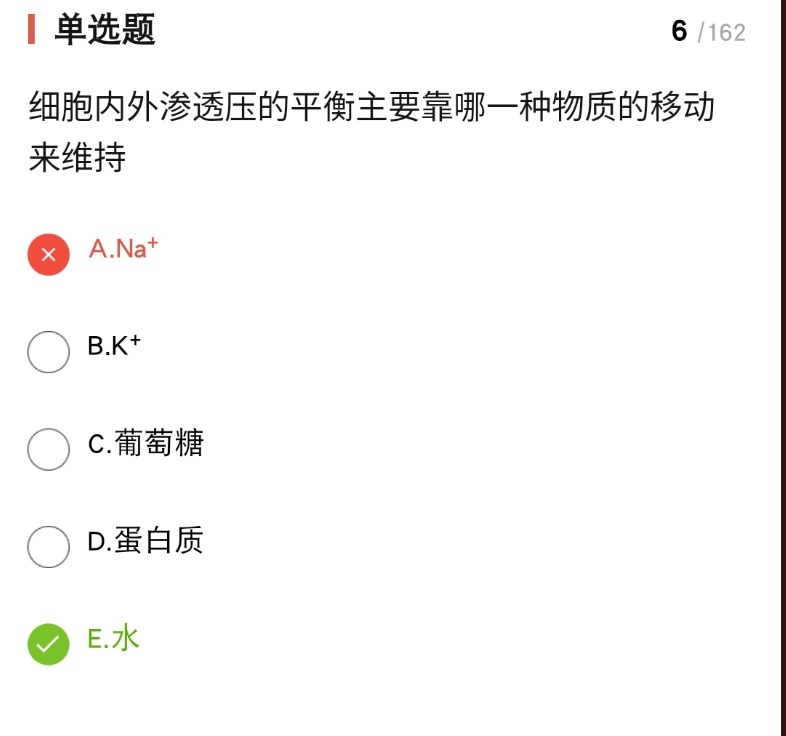Viewport: 786px width, 736px height.
Task: Click the current question number 6
Action: pos(680,31)
